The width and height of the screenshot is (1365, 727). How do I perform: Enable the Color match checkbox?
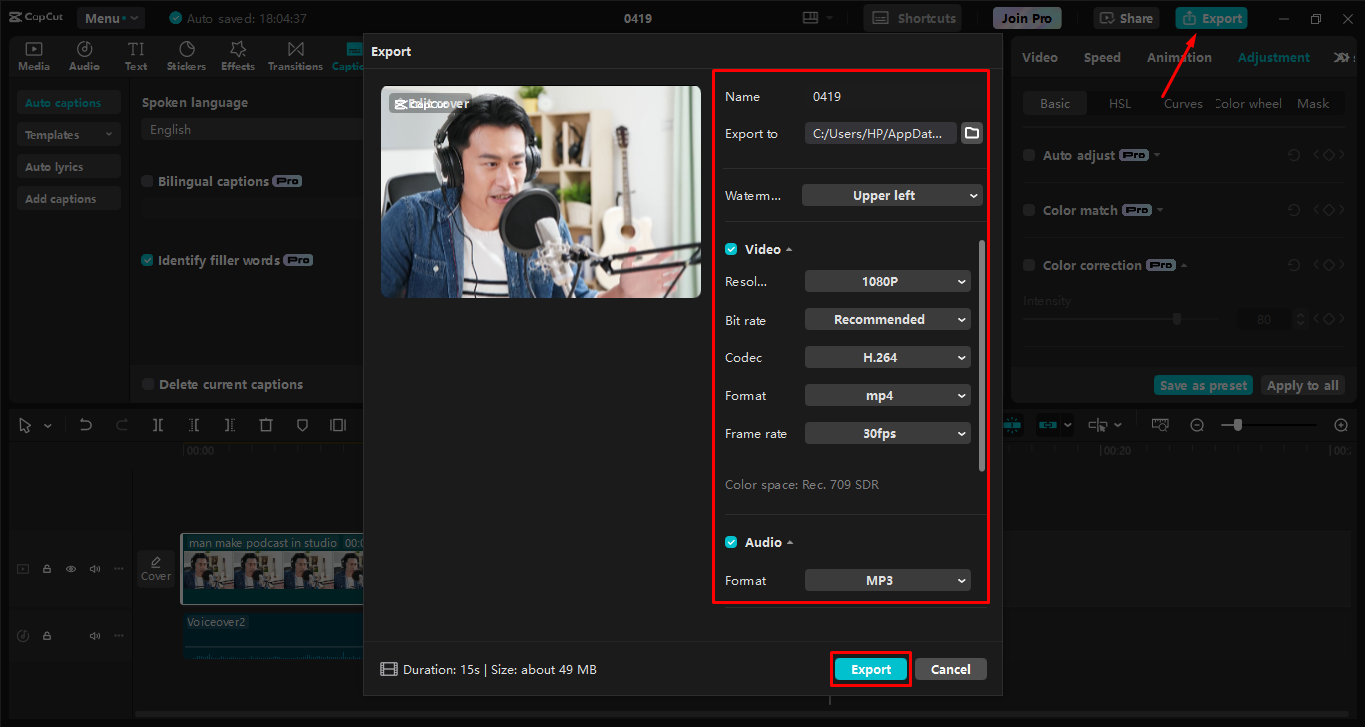1029,211
